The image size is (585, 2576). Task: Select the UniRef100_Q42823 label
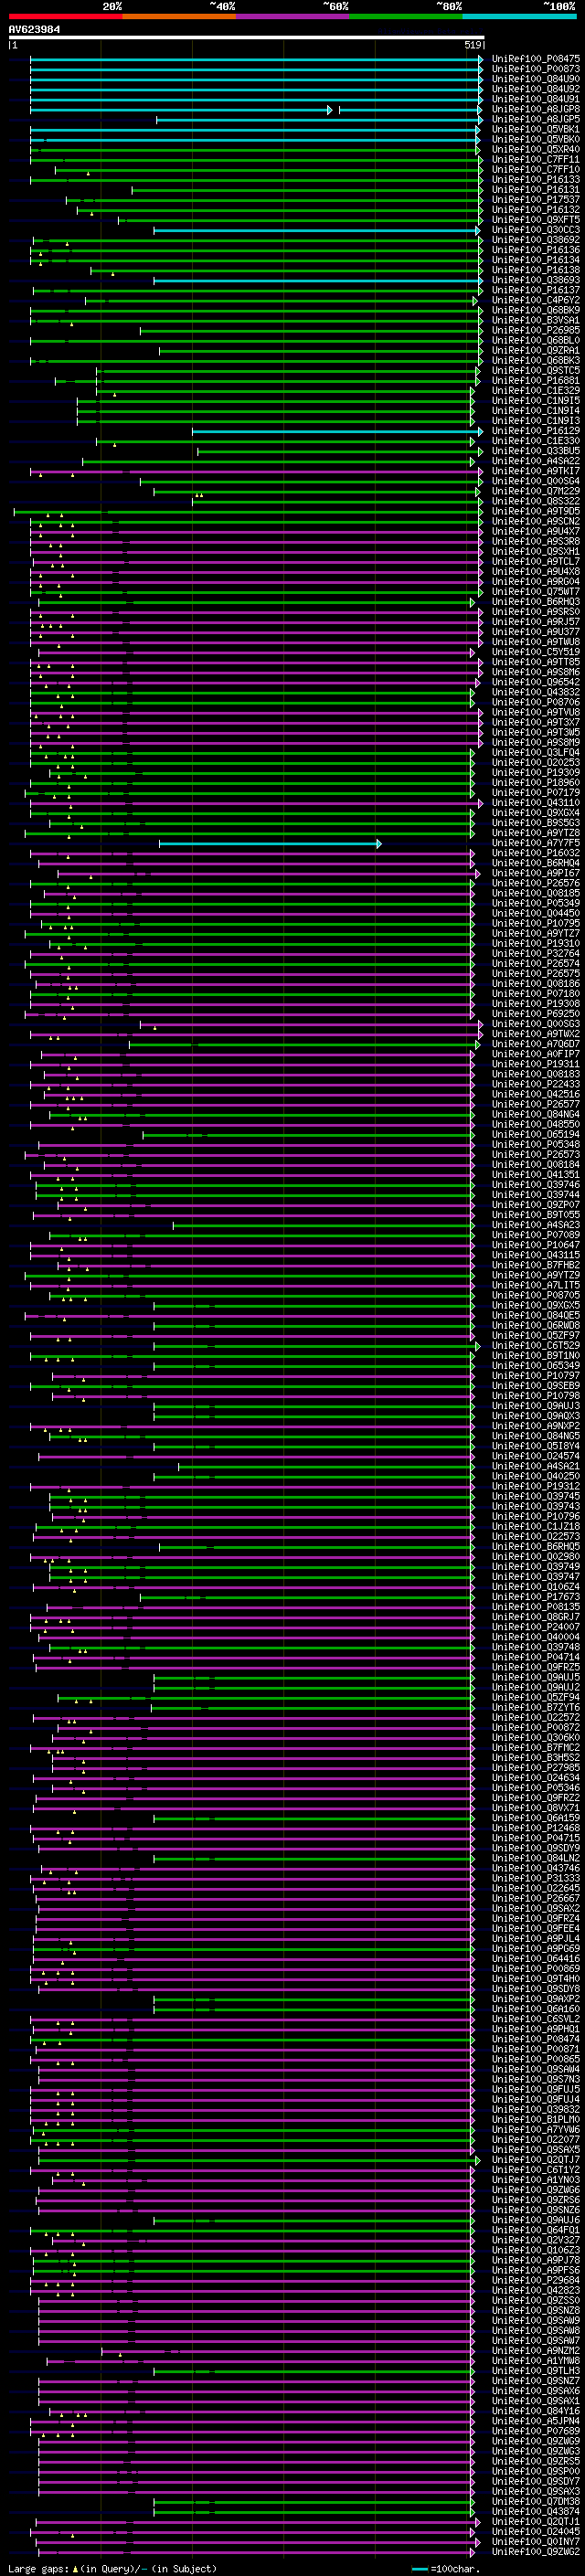point(536,2290)
